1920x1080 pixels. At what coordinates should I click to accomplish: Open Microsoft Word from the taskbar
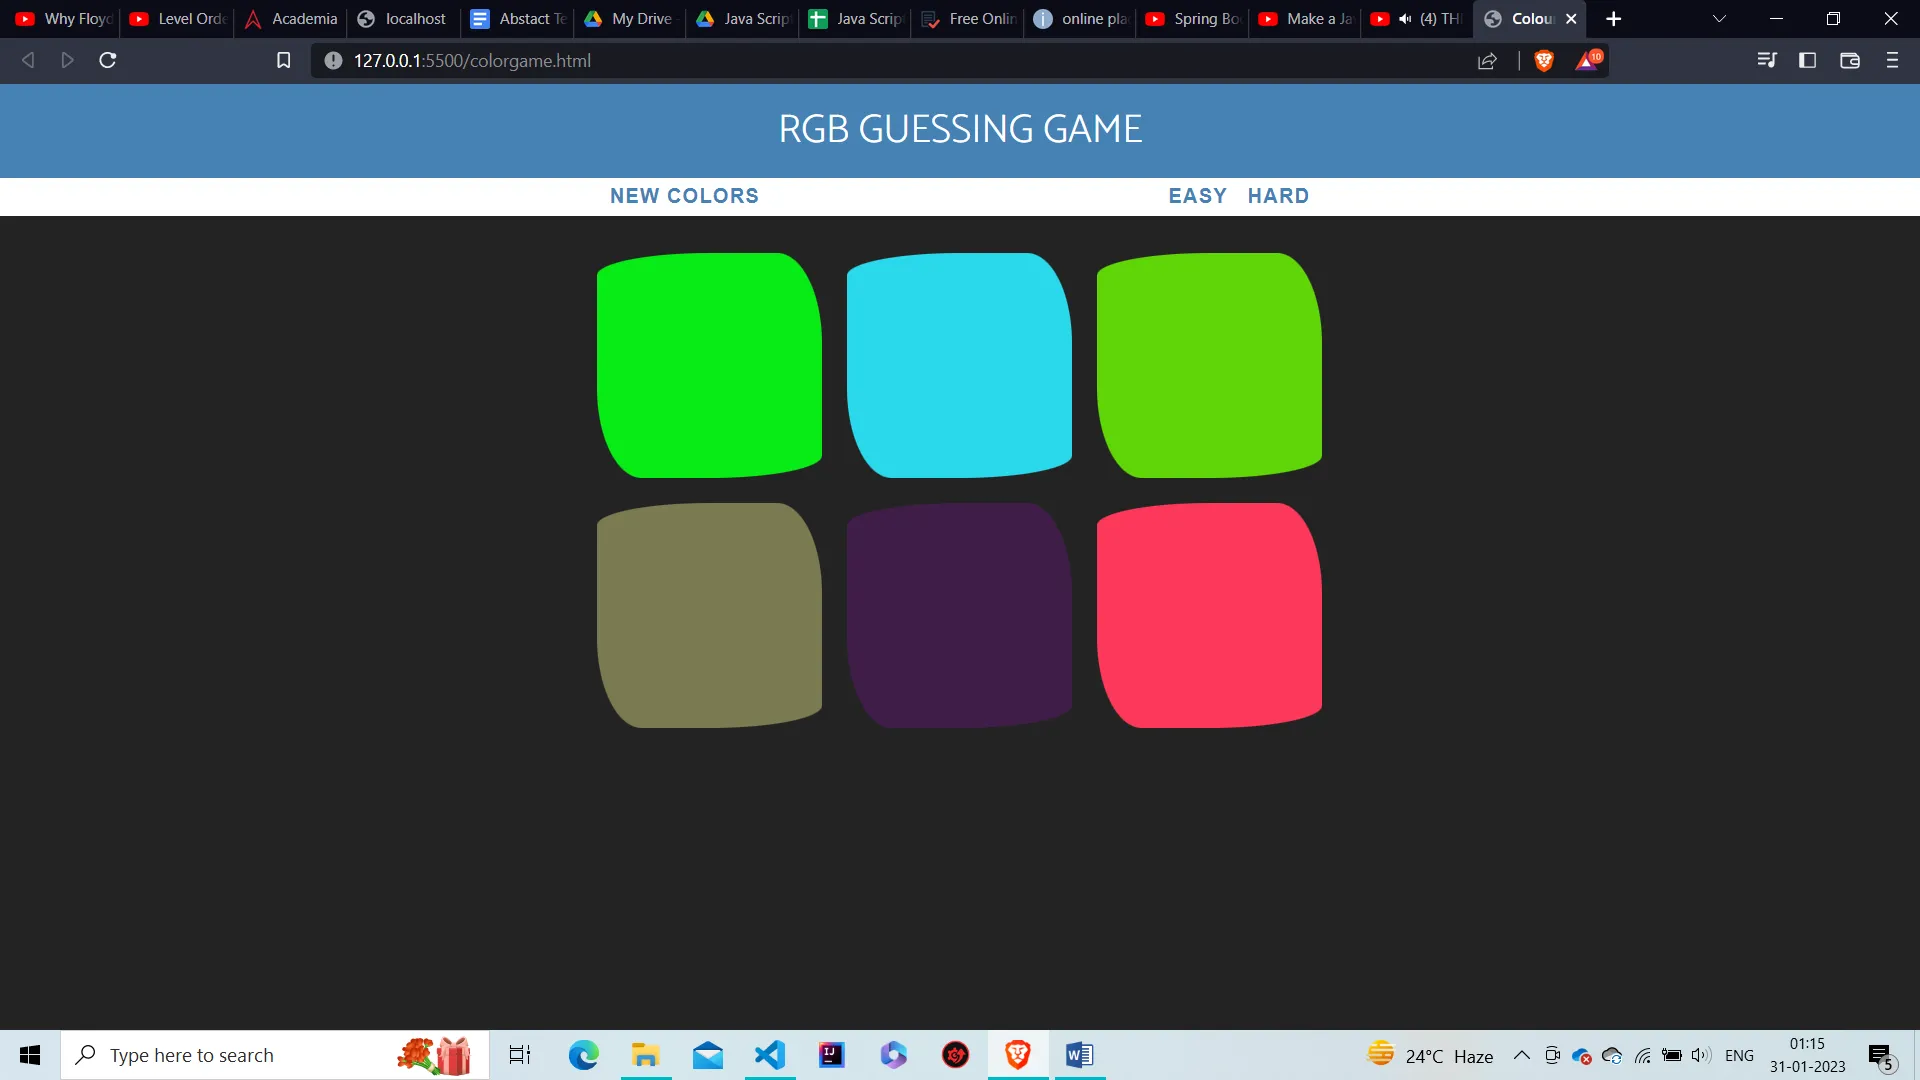pyautogui.click(x=1079, y=1055)
